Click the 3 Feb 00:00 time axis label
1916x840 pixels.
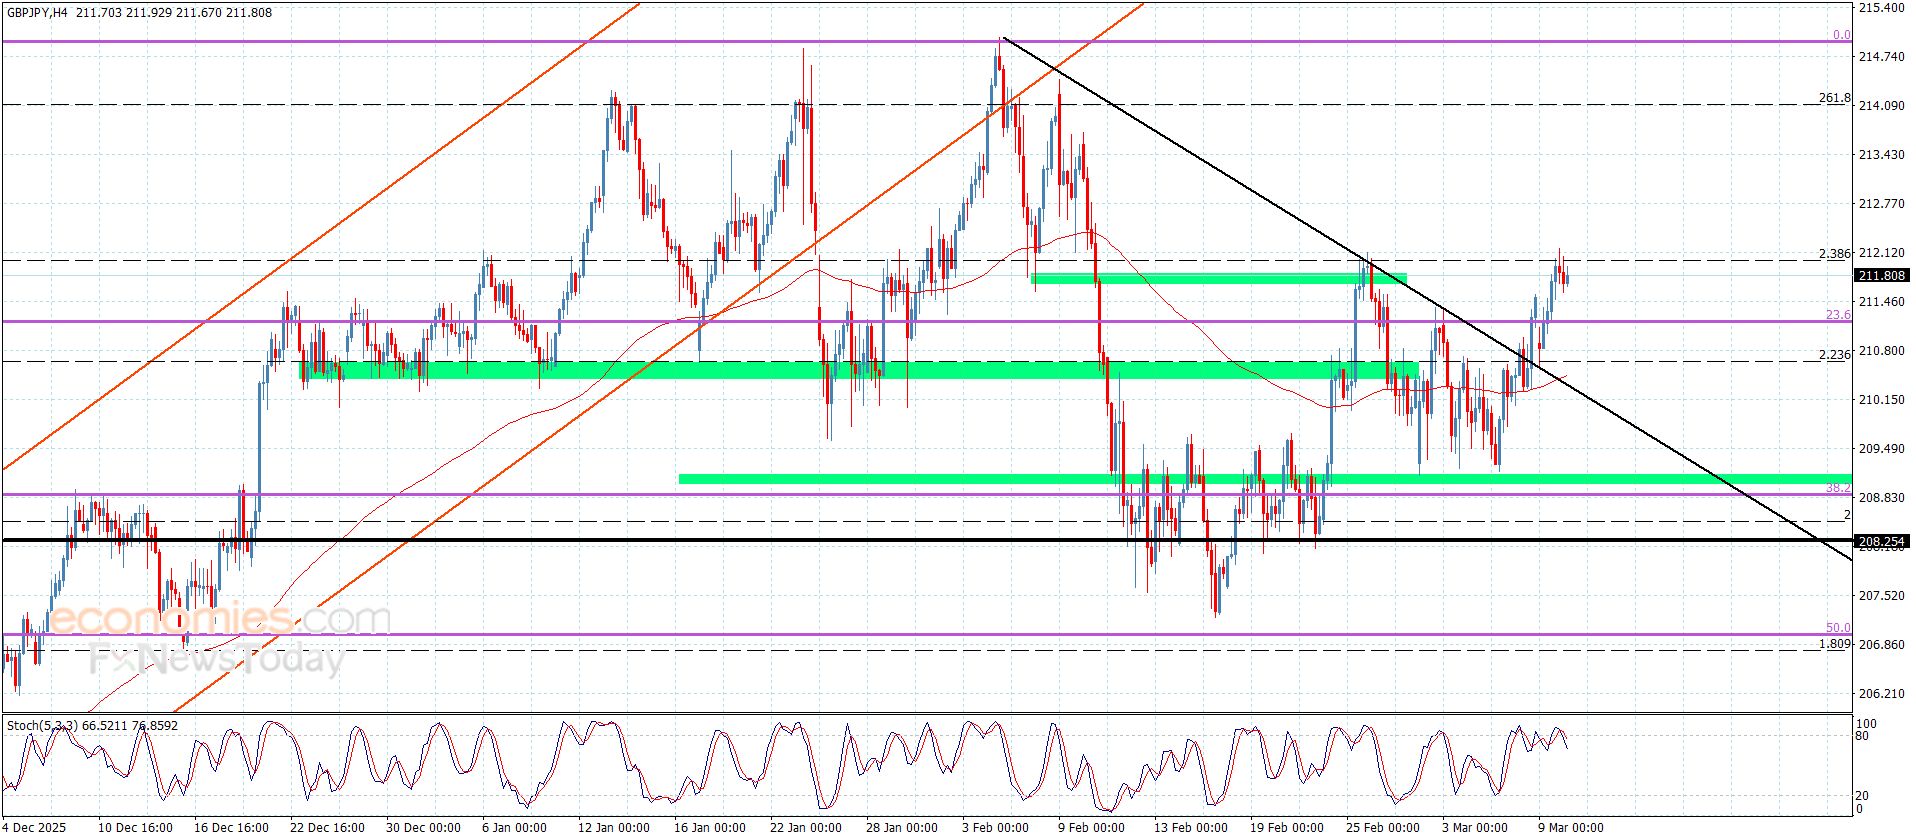click(995, 828)
